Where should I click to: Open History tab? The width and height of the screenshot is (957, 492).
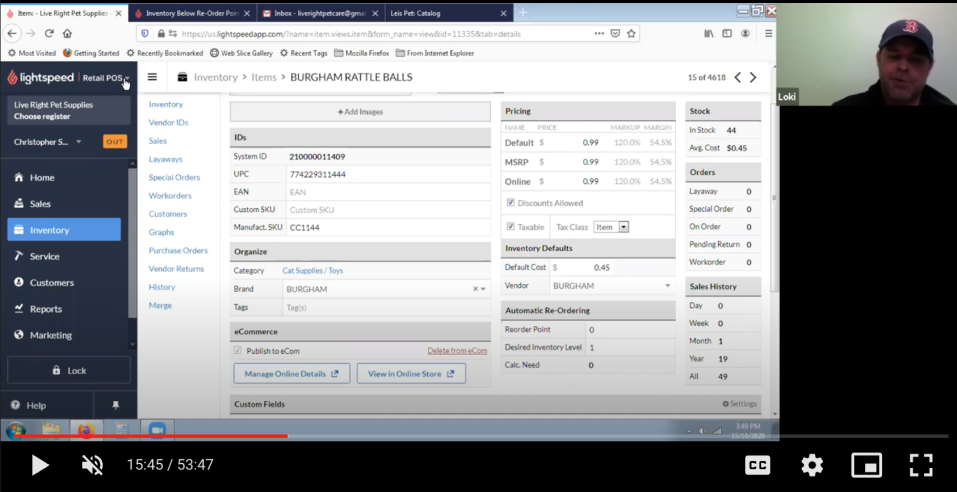162,287
